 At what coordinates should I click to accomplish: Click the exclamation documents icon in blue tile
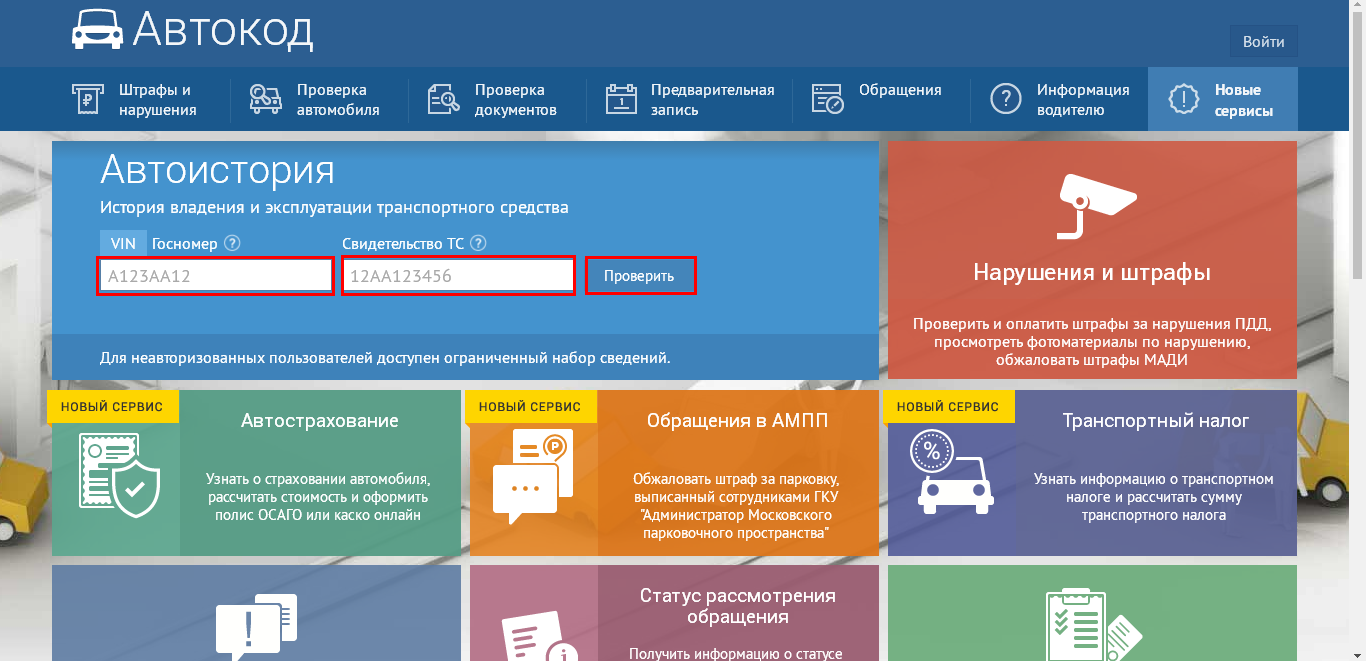256,628
